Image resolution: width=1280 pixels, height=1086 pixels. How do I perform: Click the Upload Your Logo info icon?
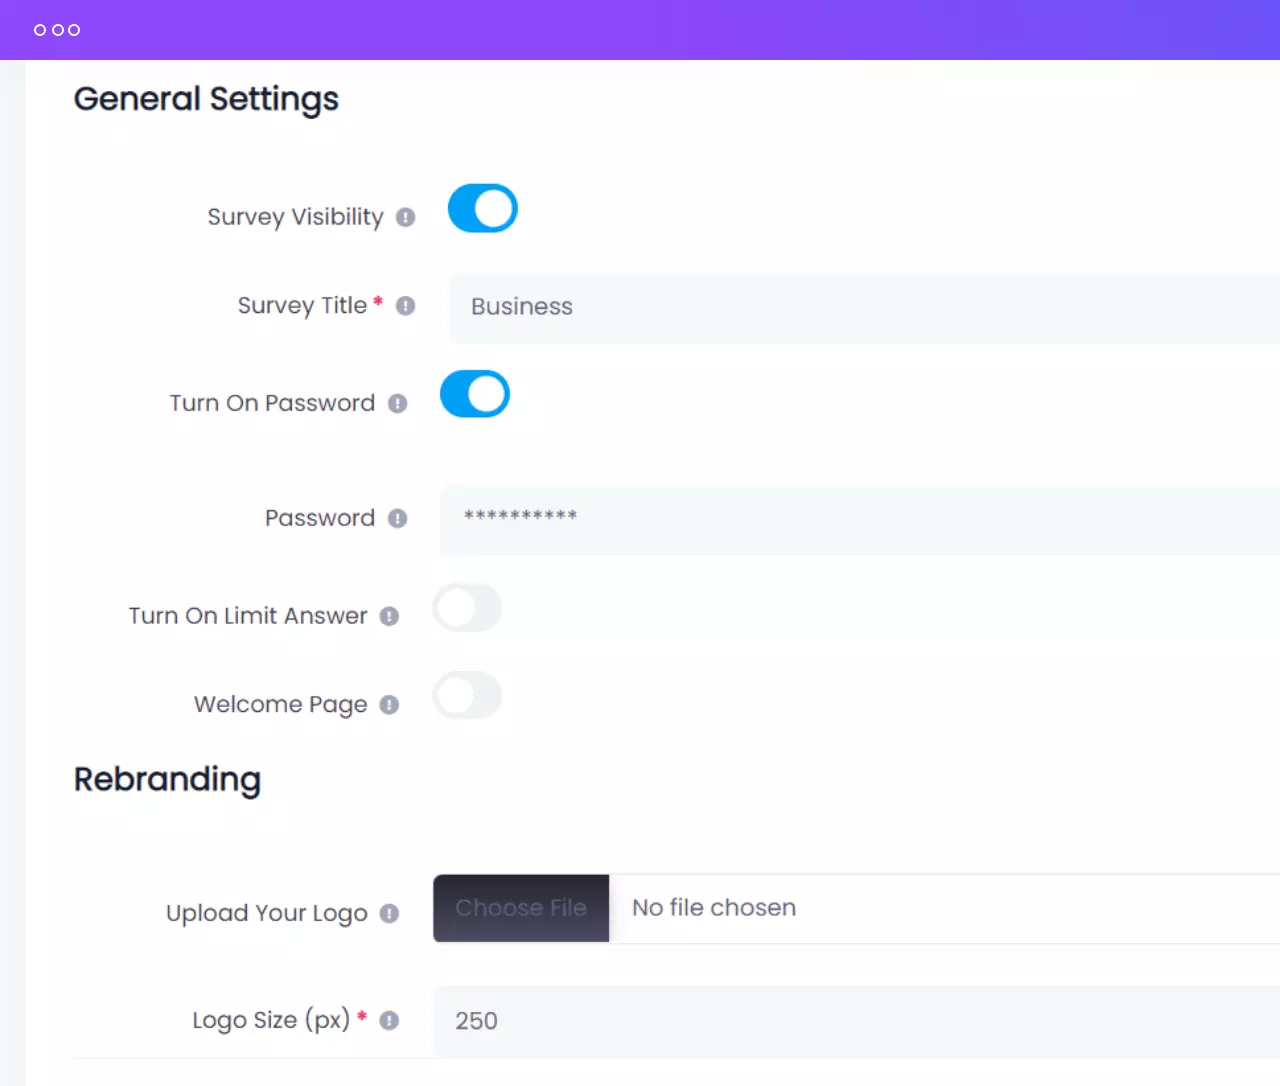coord(389,914)
